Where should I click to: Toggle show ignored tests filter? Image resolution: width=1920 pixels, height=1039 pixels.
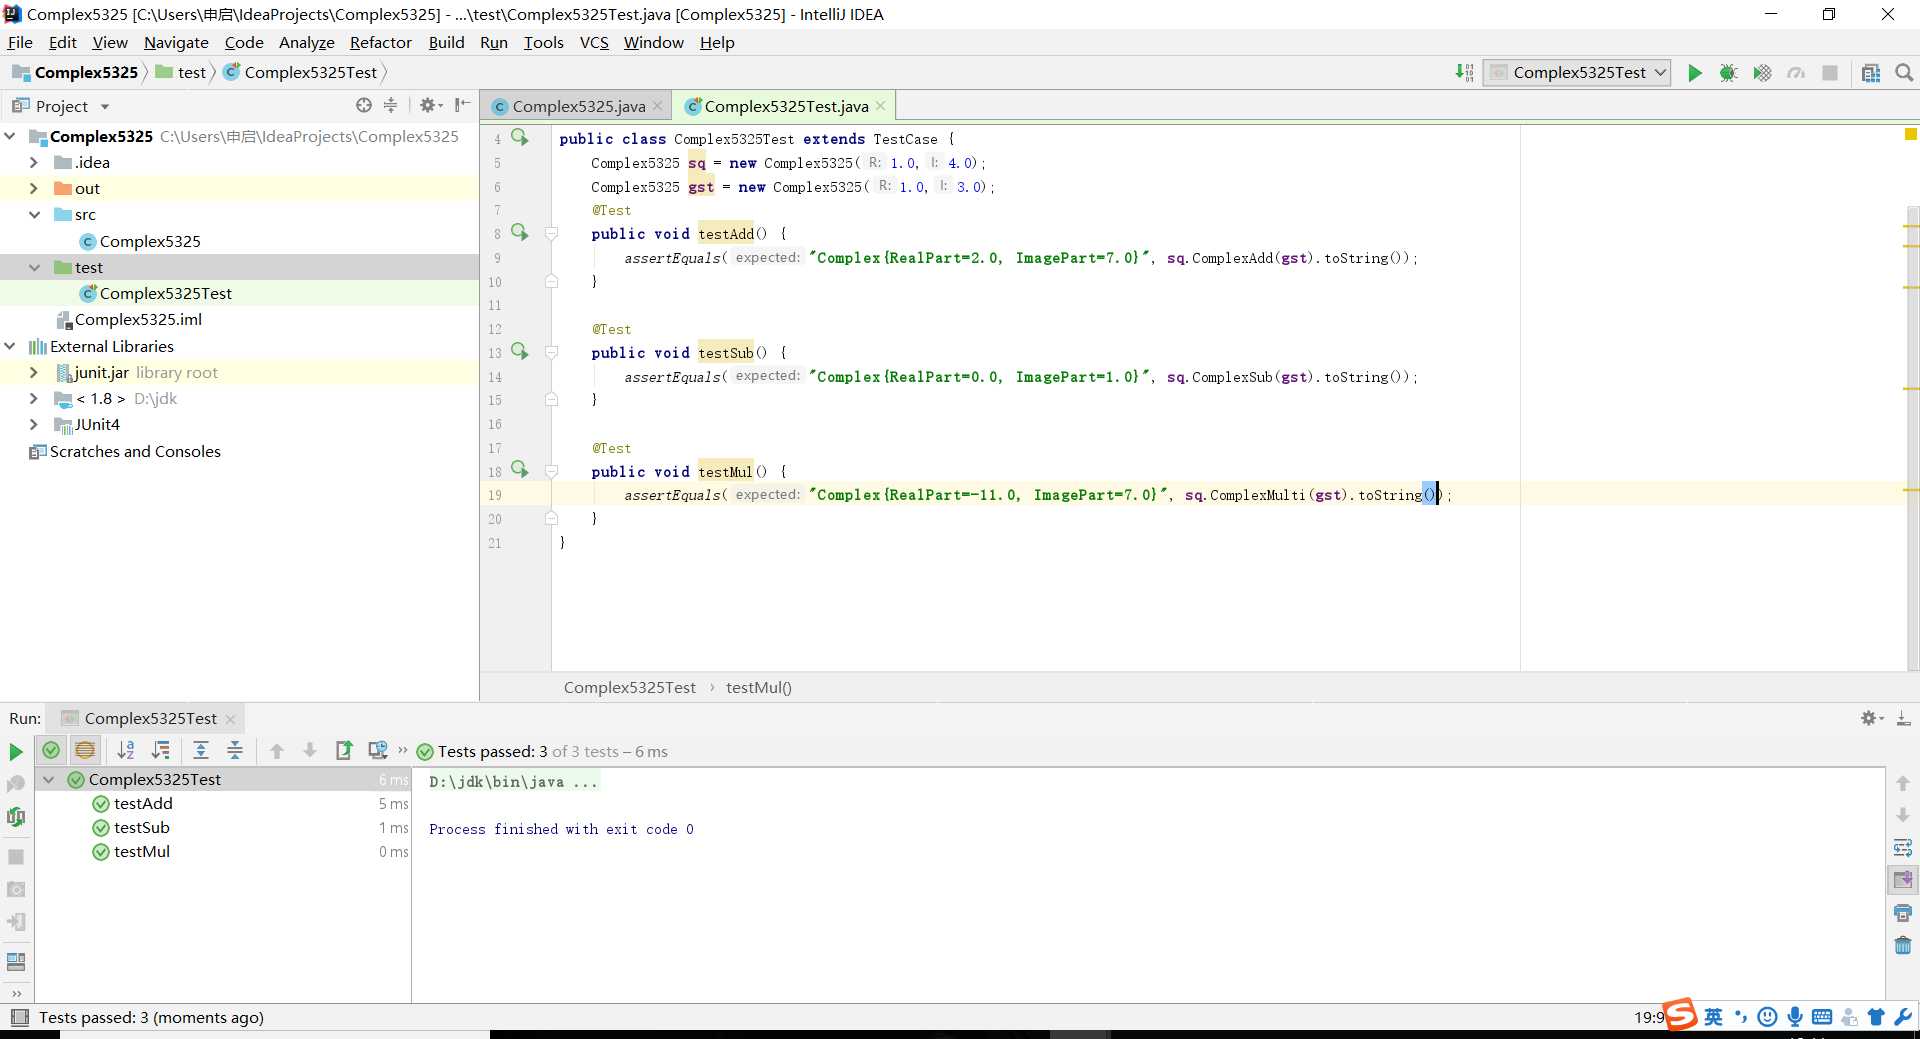(x=85, y=750)
